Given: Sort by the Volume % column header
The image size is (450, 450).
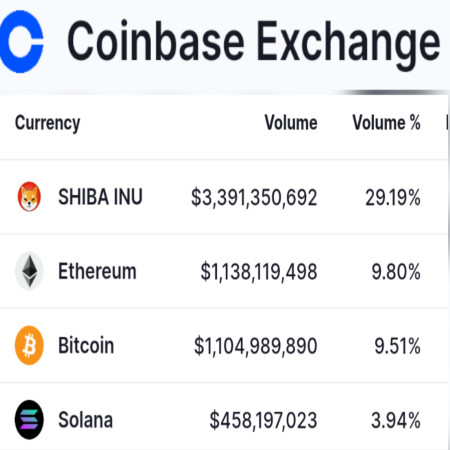Looking at the screenshot, I should click(x=386, y=122).
